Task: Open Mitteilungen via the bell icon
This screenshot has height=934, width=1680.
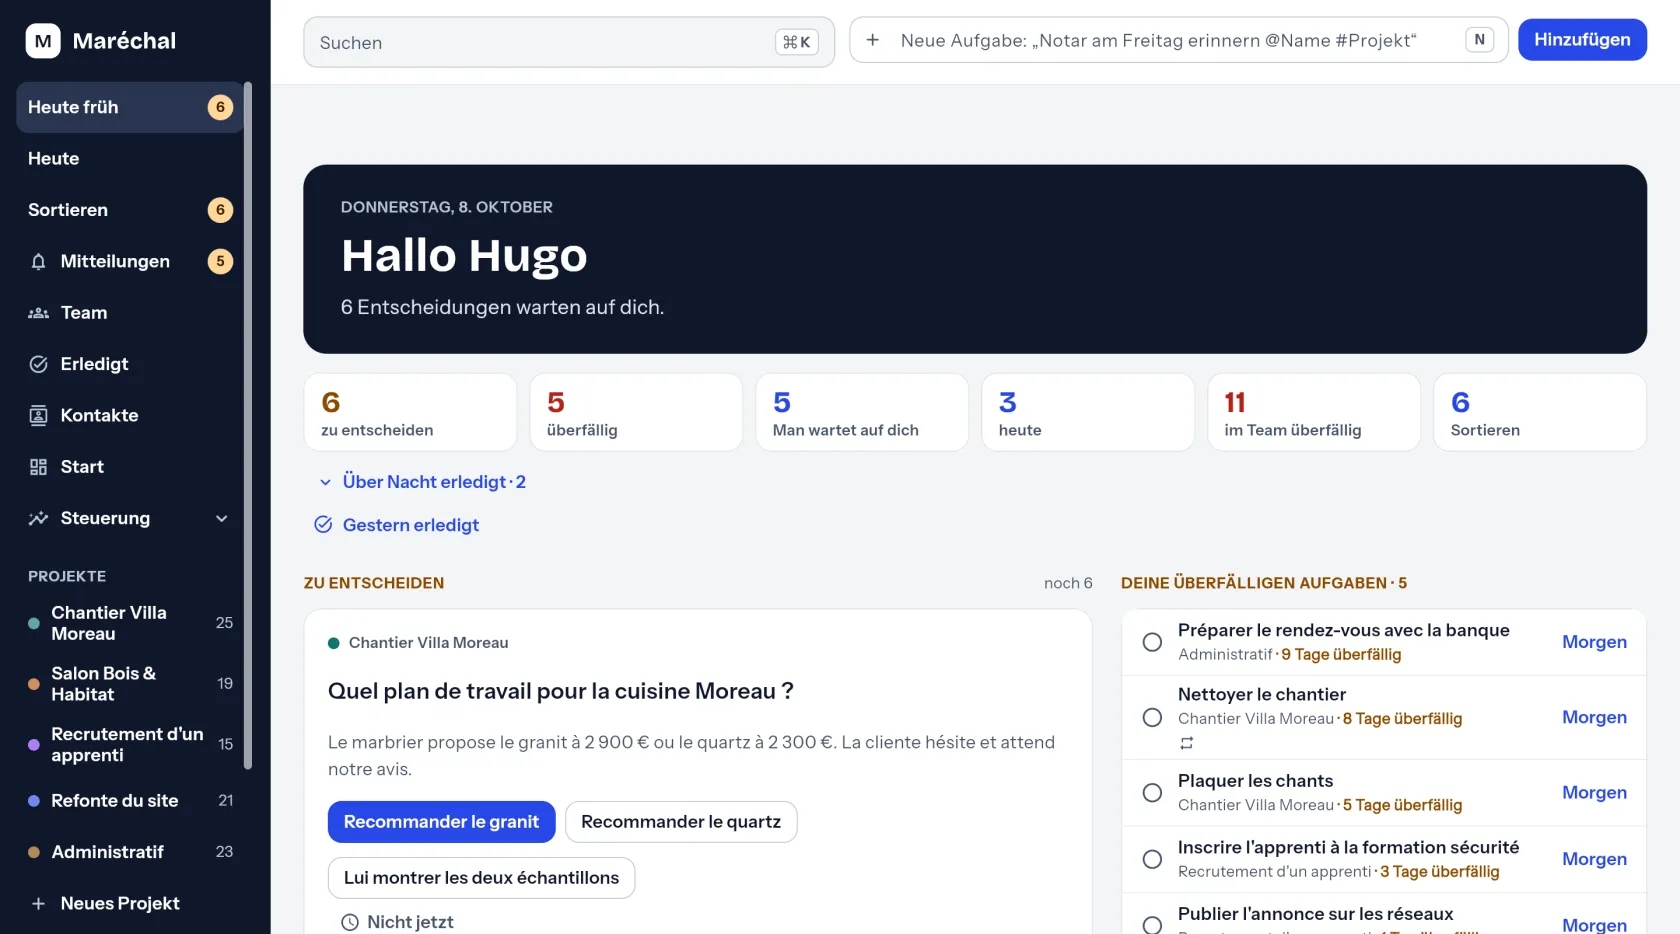Action: [38, 262]
